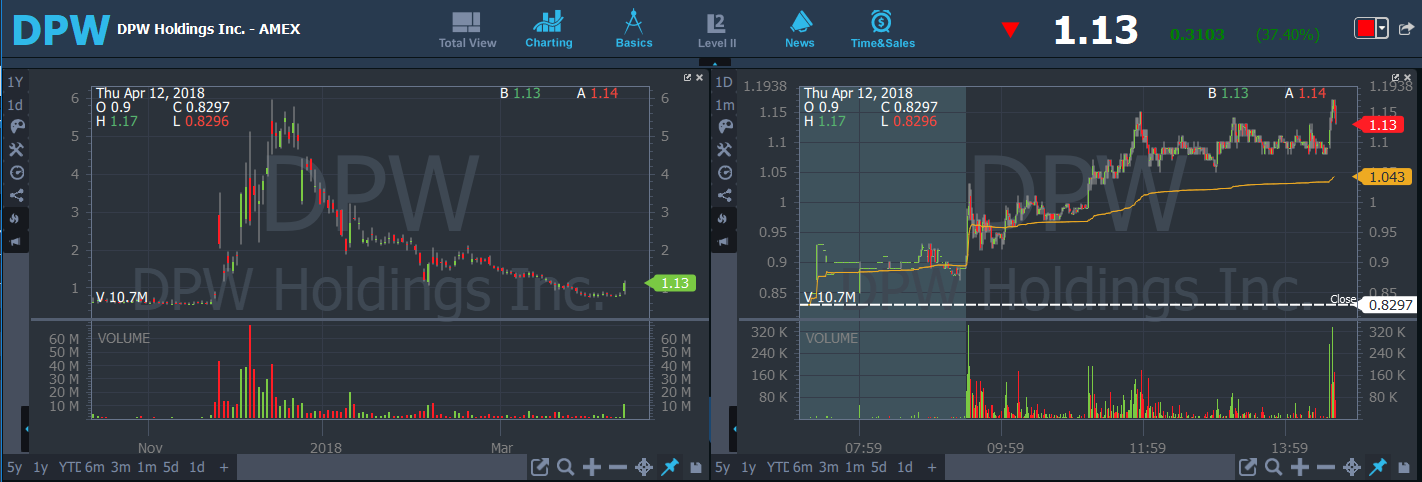Image resolution: width=1422 pixels, height=482 pixels.
Task: Click the export chart icon on right chart
Action: pos(1248,467)
